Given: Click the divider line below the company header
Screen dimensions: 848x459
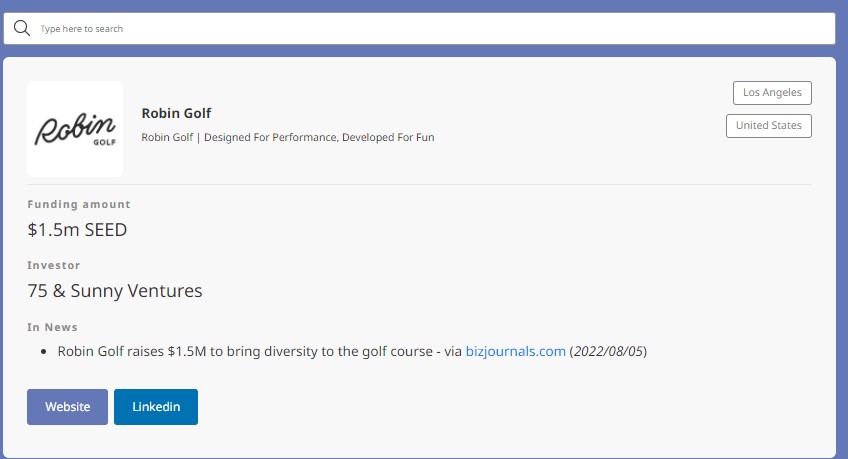Looking at the screenshot, I should 420,185.
